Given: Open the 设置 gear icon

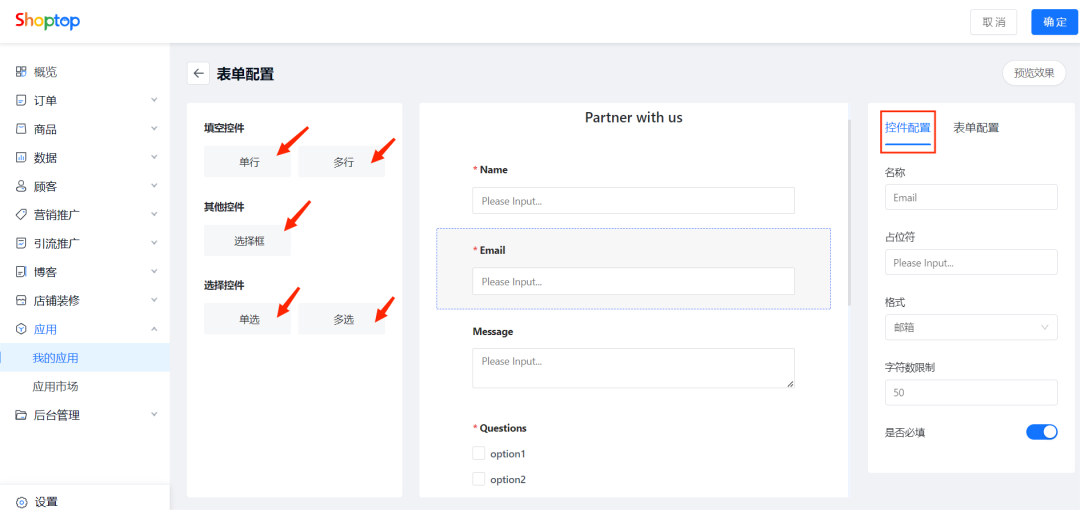Looking at the screenshot, I should tap(21, 502).
